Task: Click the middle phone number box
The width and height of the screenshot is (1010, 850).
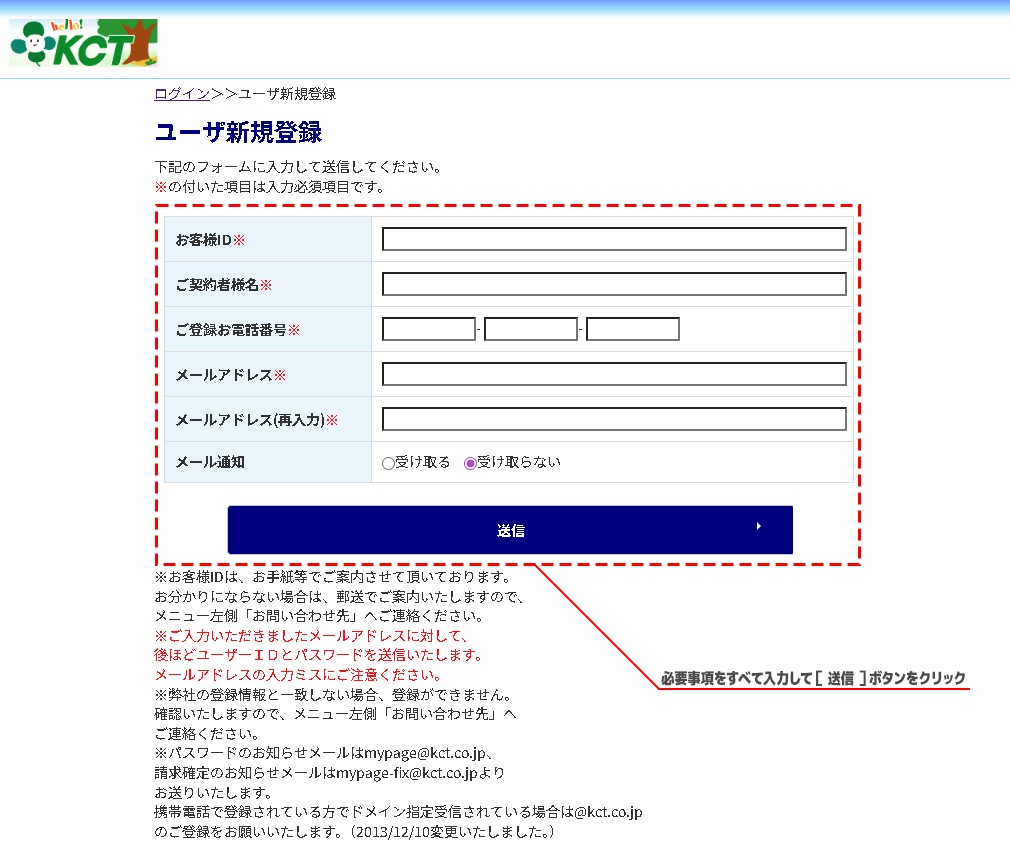Action: click(530, 329)
